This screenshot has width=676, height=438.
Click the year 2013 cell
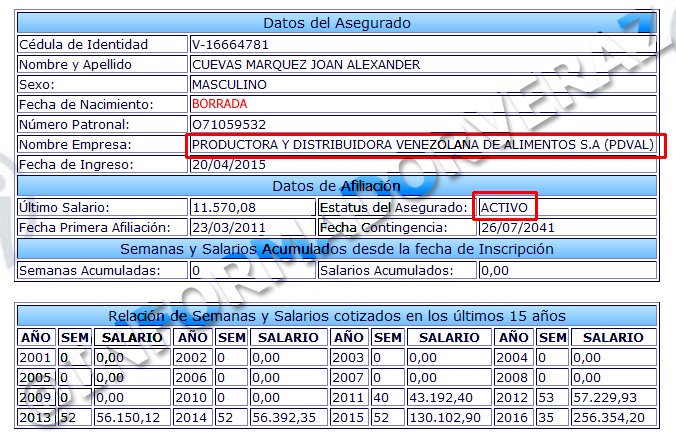pos(36,418)
